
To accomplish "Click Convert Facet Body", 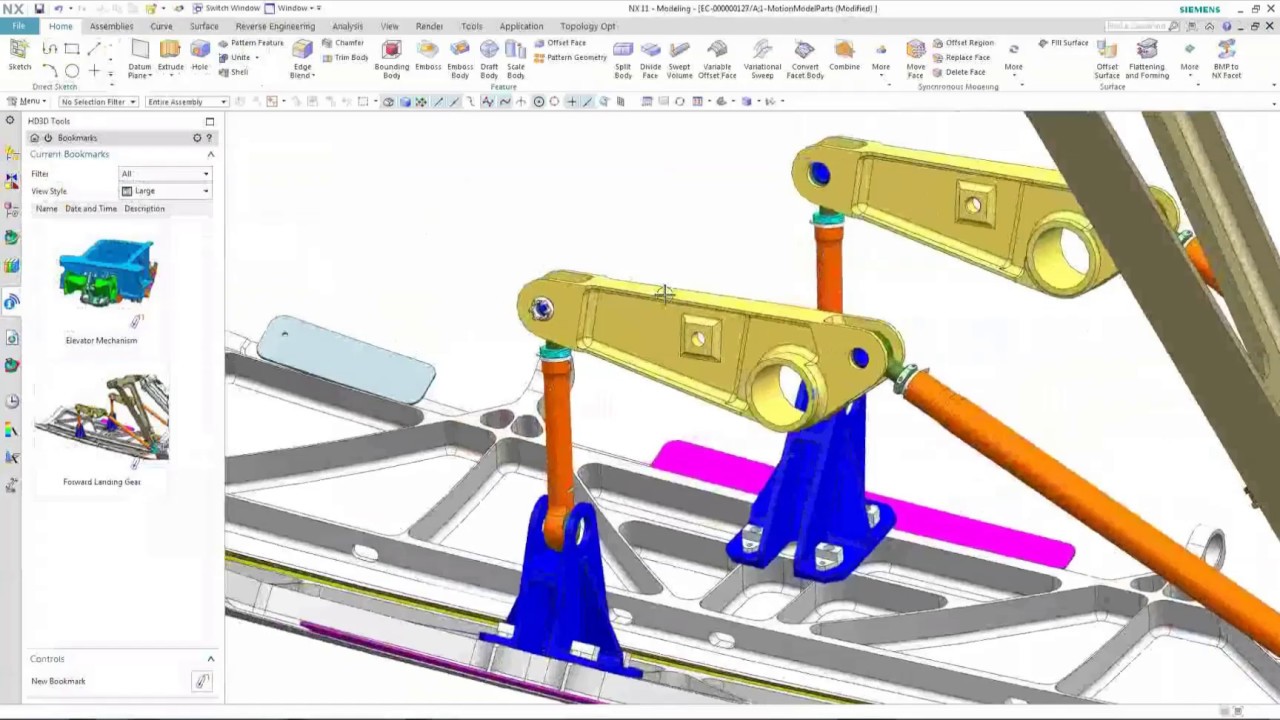I will coord(805,59).
